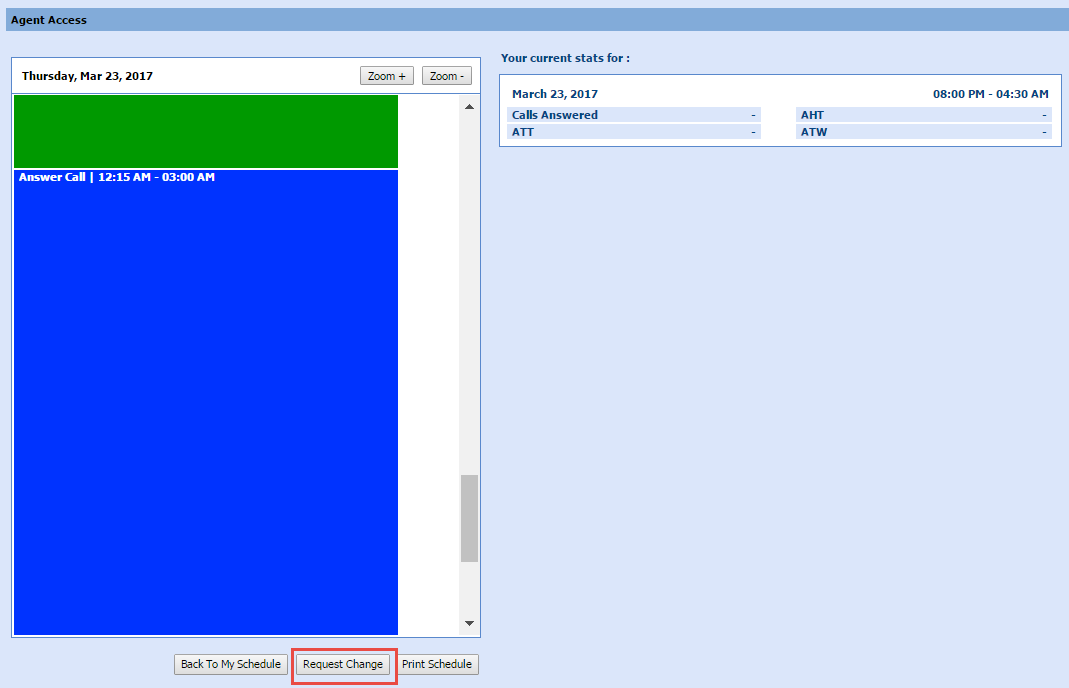Click the Calls Answered stat row
Image resolution: width=1069 pixels, height=688 pixels.
click(x=633, y=115)
